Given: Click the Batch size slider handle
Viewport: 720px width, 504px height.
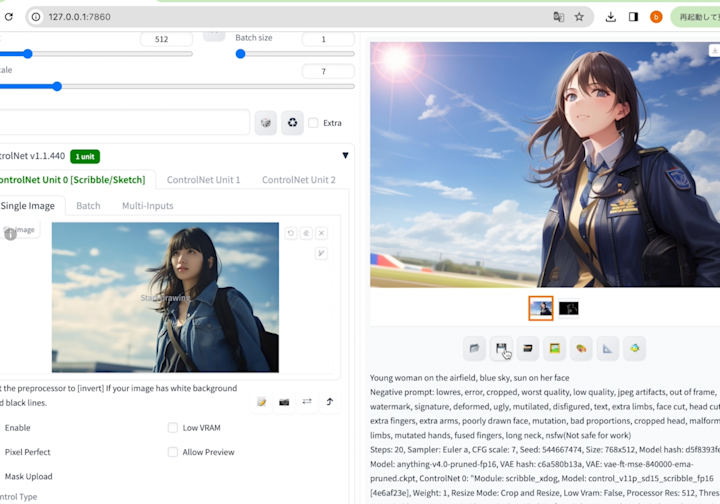Looking at the screenshot, I should pos(240,54).
